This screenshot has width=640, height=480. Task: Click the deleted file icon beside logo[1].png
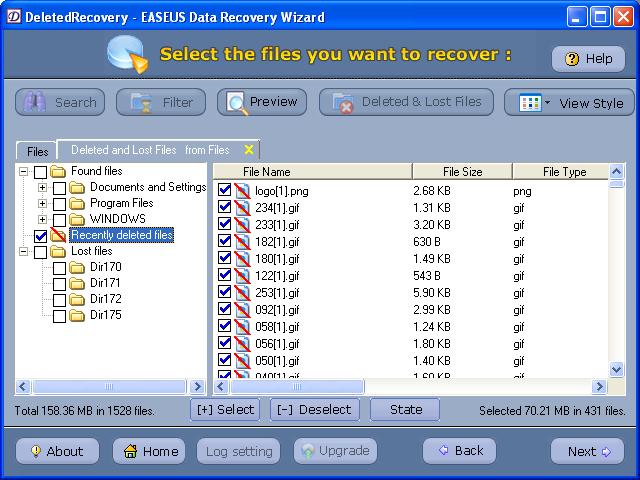click(x=242, y=191)
